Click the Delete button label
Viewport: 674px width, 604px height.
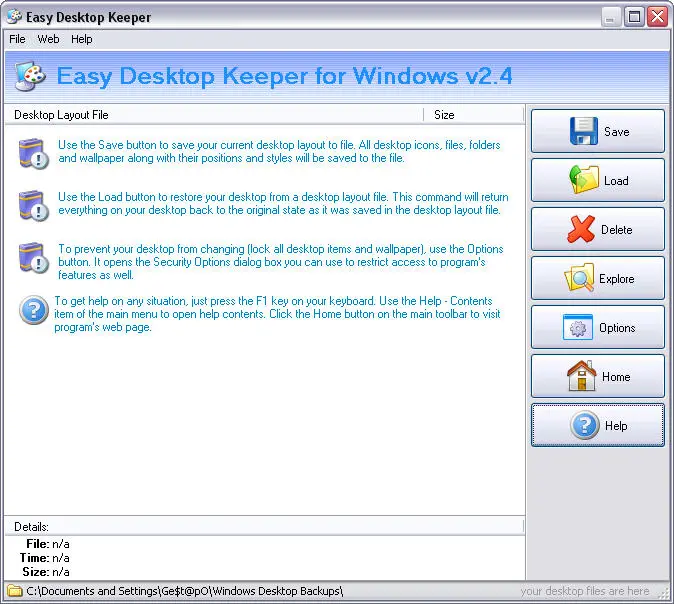[x=616, y=230]
